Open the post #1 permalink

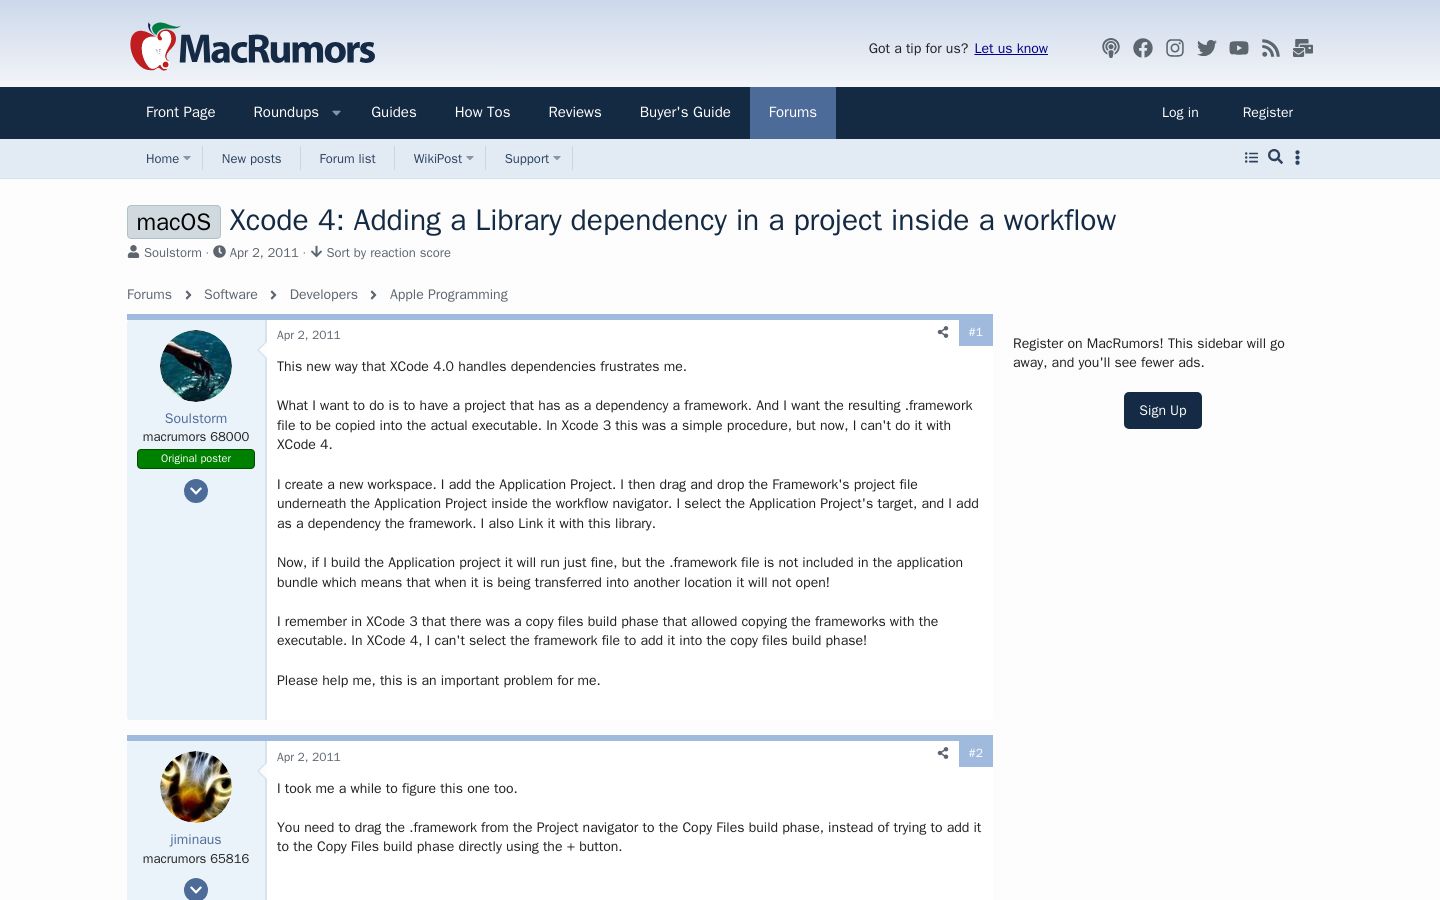click(x=976, y=332)
